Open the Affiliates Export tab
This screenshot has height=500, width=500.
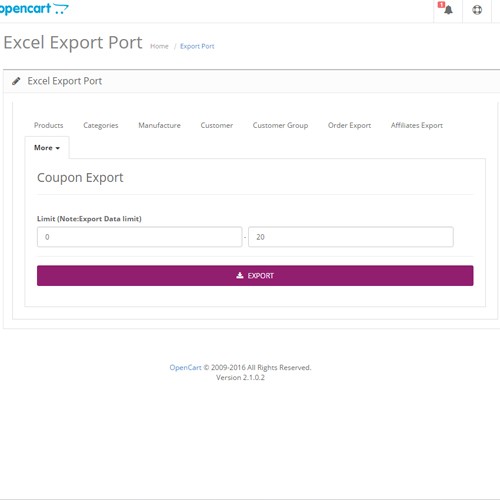click(417, 125)
